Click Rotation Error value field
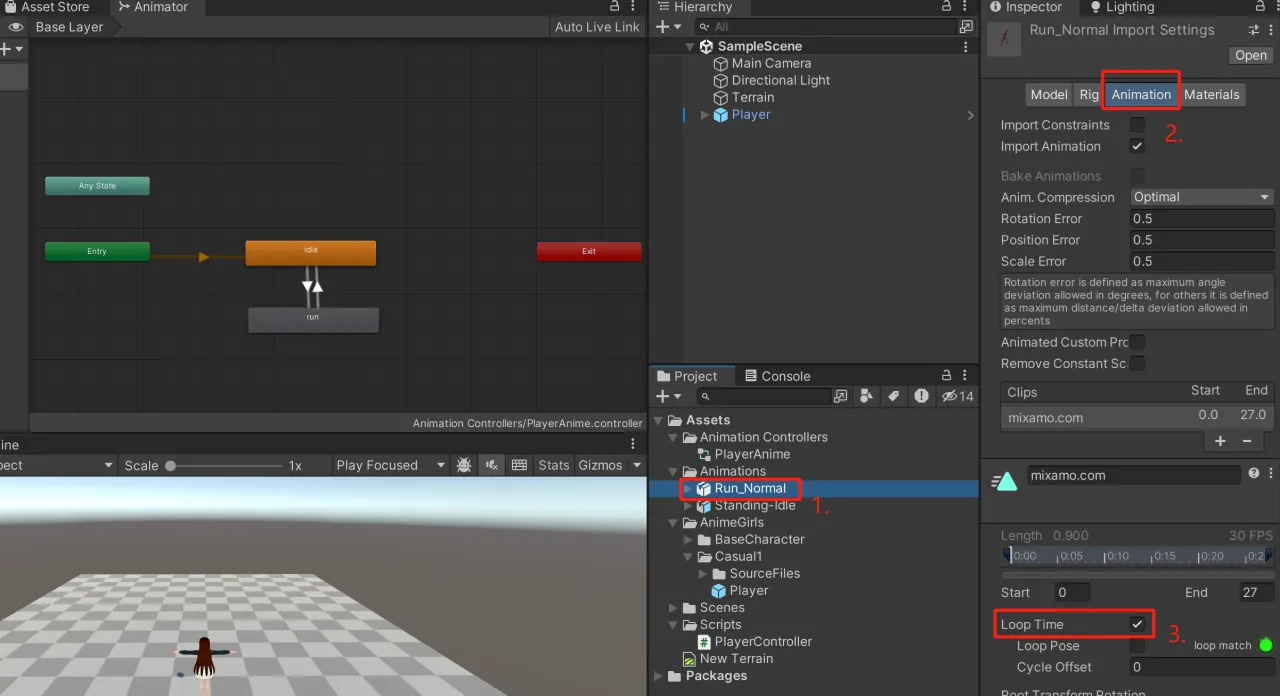1280x696 pixels. pyautogui.click(x=1202, y=219)
